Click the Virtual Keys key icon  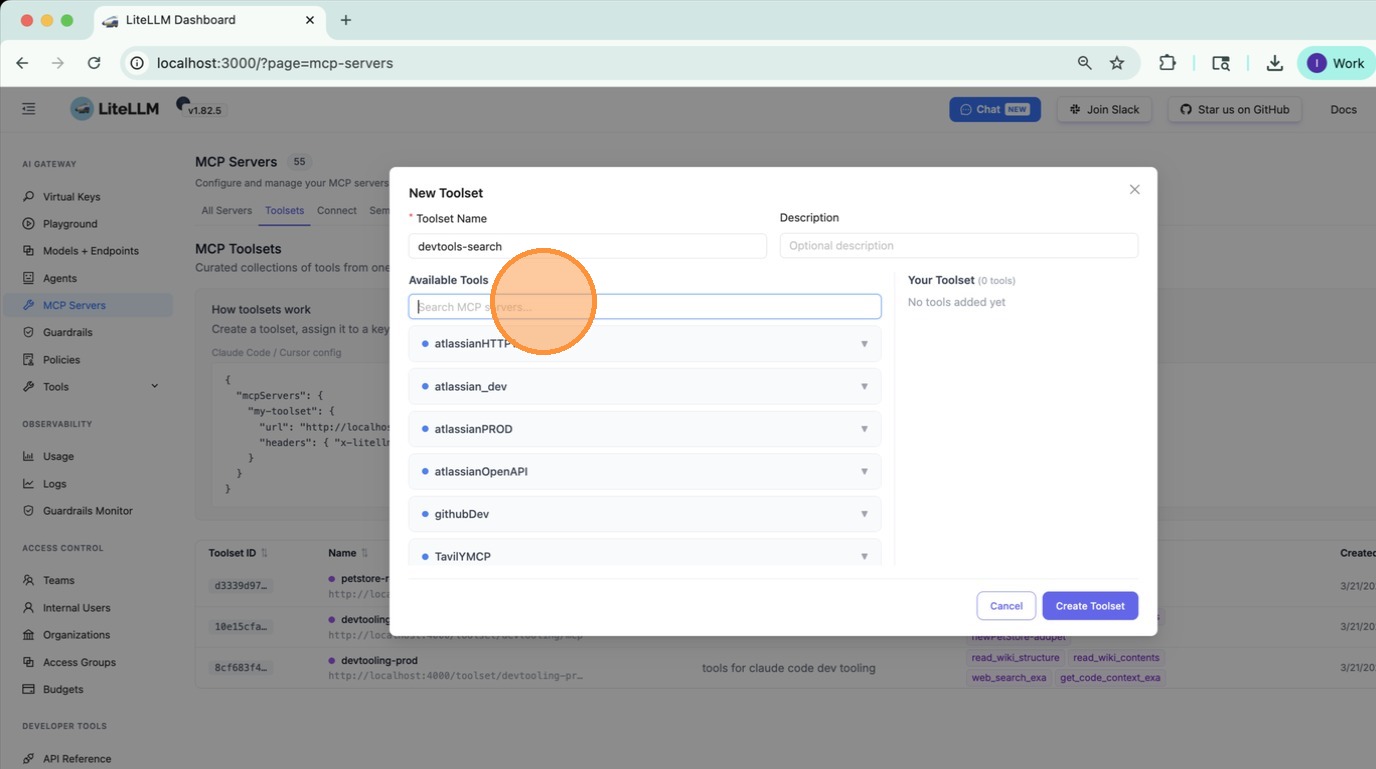click(x=28, y=197)
